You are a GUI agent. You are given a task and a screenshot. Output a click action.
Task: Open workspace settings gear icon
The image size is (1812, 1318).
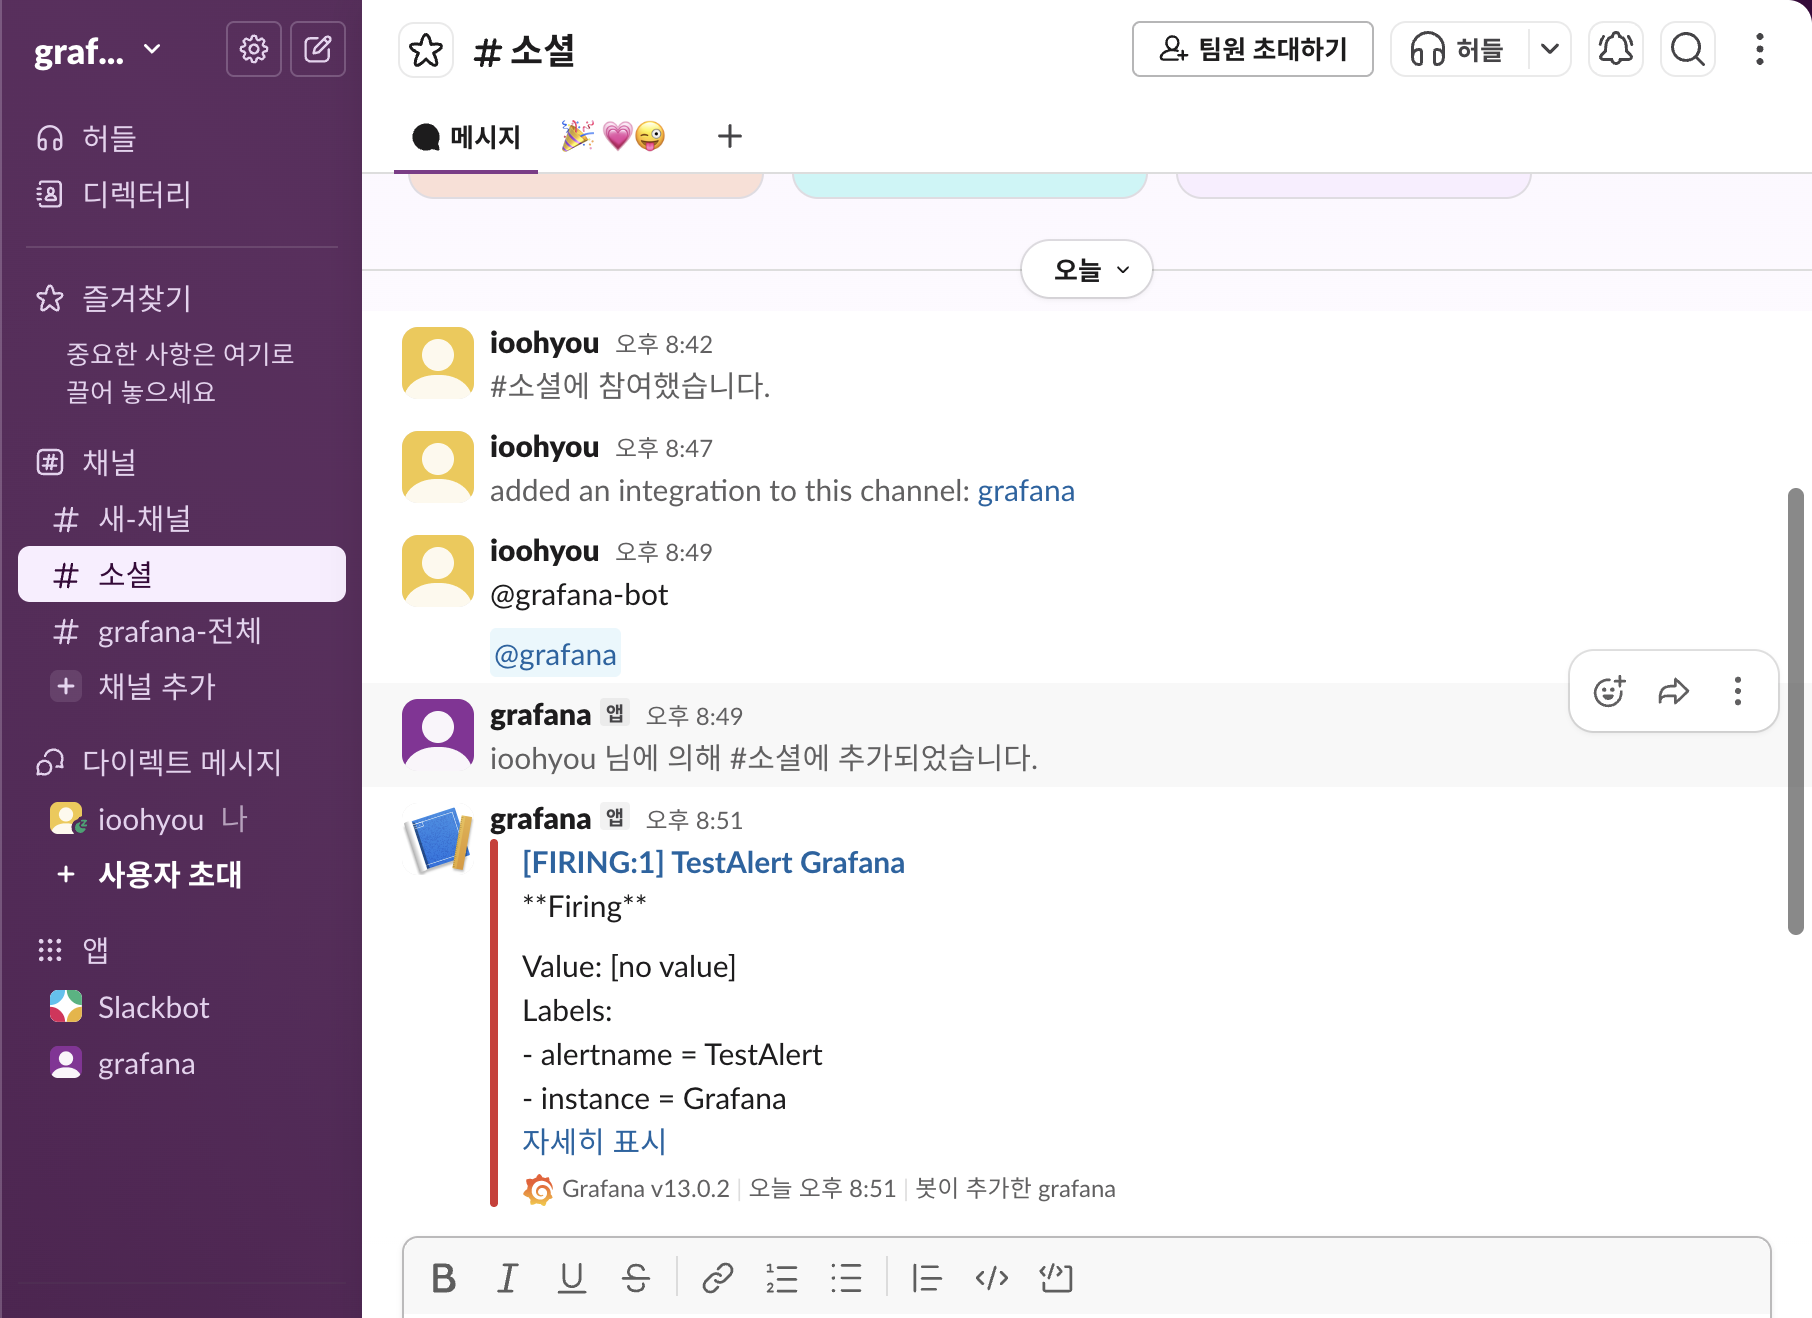tap(254, 49)
